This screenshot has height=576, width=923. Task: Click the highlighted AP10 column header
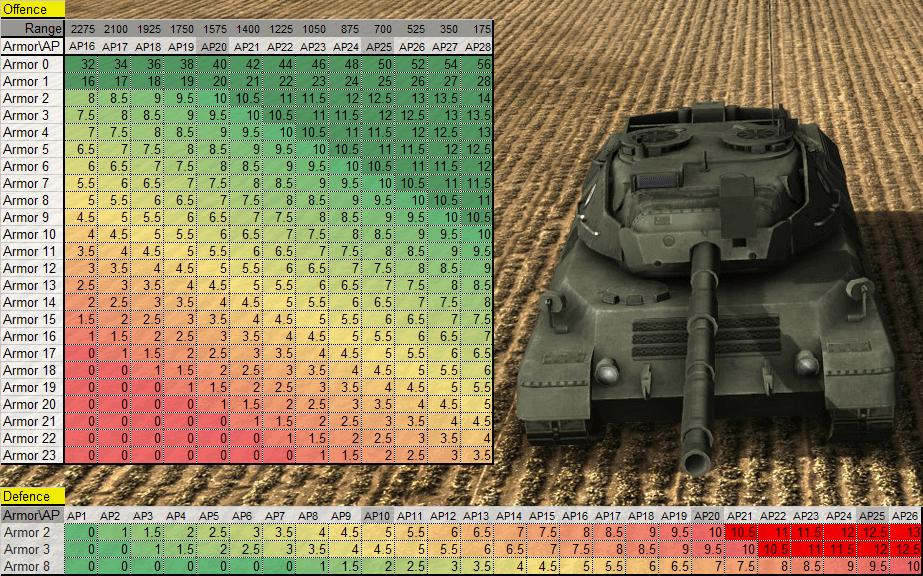(x=377, y=516)
